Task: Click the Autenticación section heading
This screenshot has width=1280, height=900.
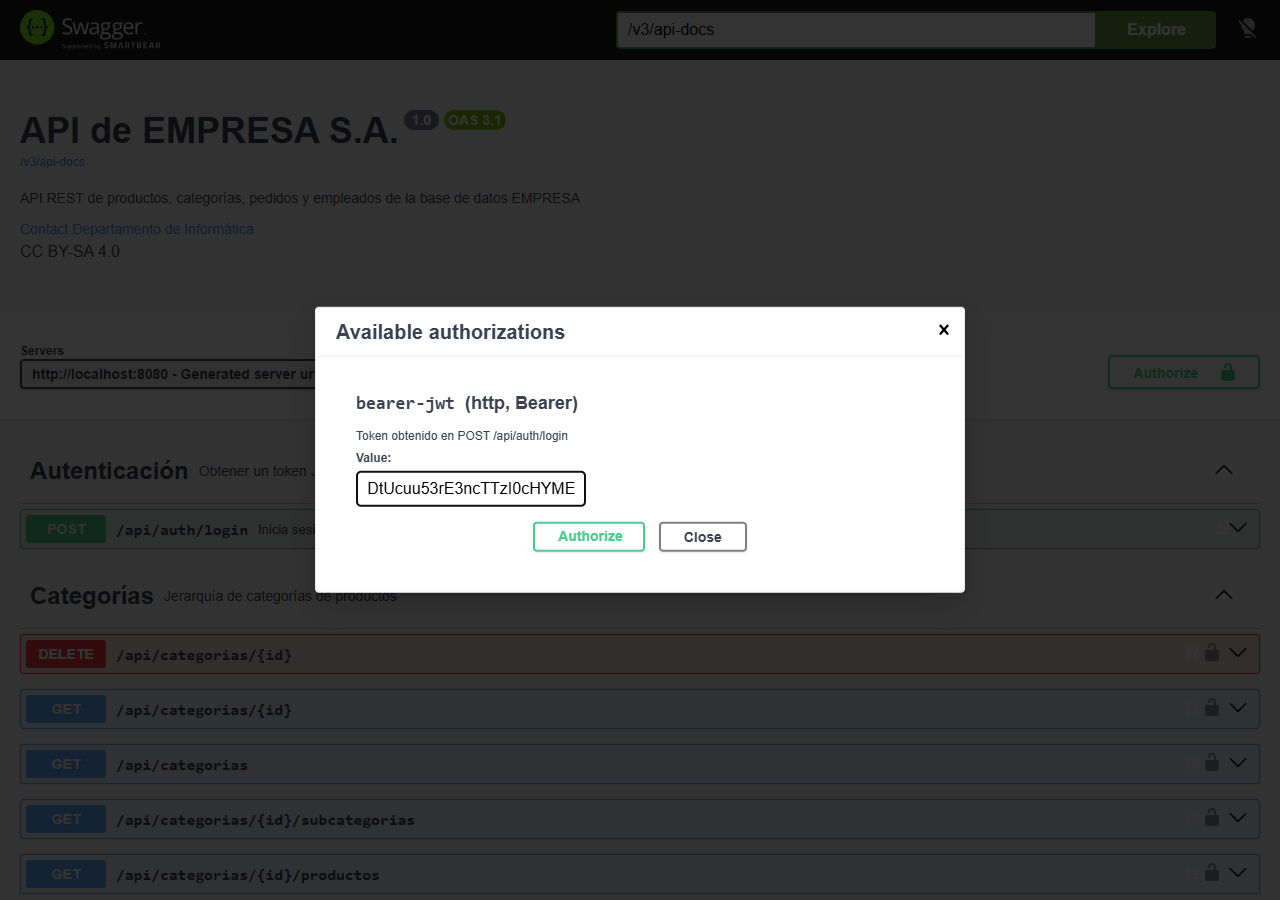Action: (x=109, y=470)
